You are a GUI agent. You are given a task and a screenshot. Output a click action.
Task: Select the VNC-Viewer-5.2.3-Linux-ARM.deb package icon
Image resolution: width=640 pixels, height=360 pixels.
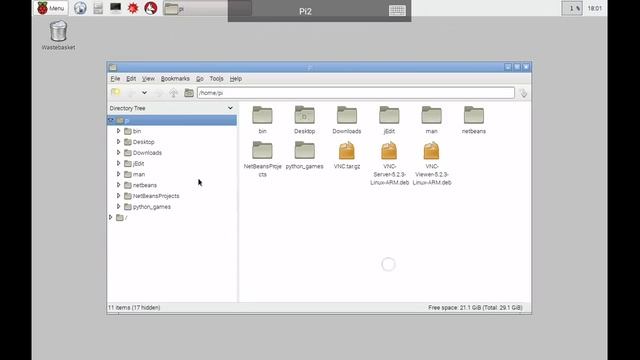pyautogui.click(x=431, y=151)
